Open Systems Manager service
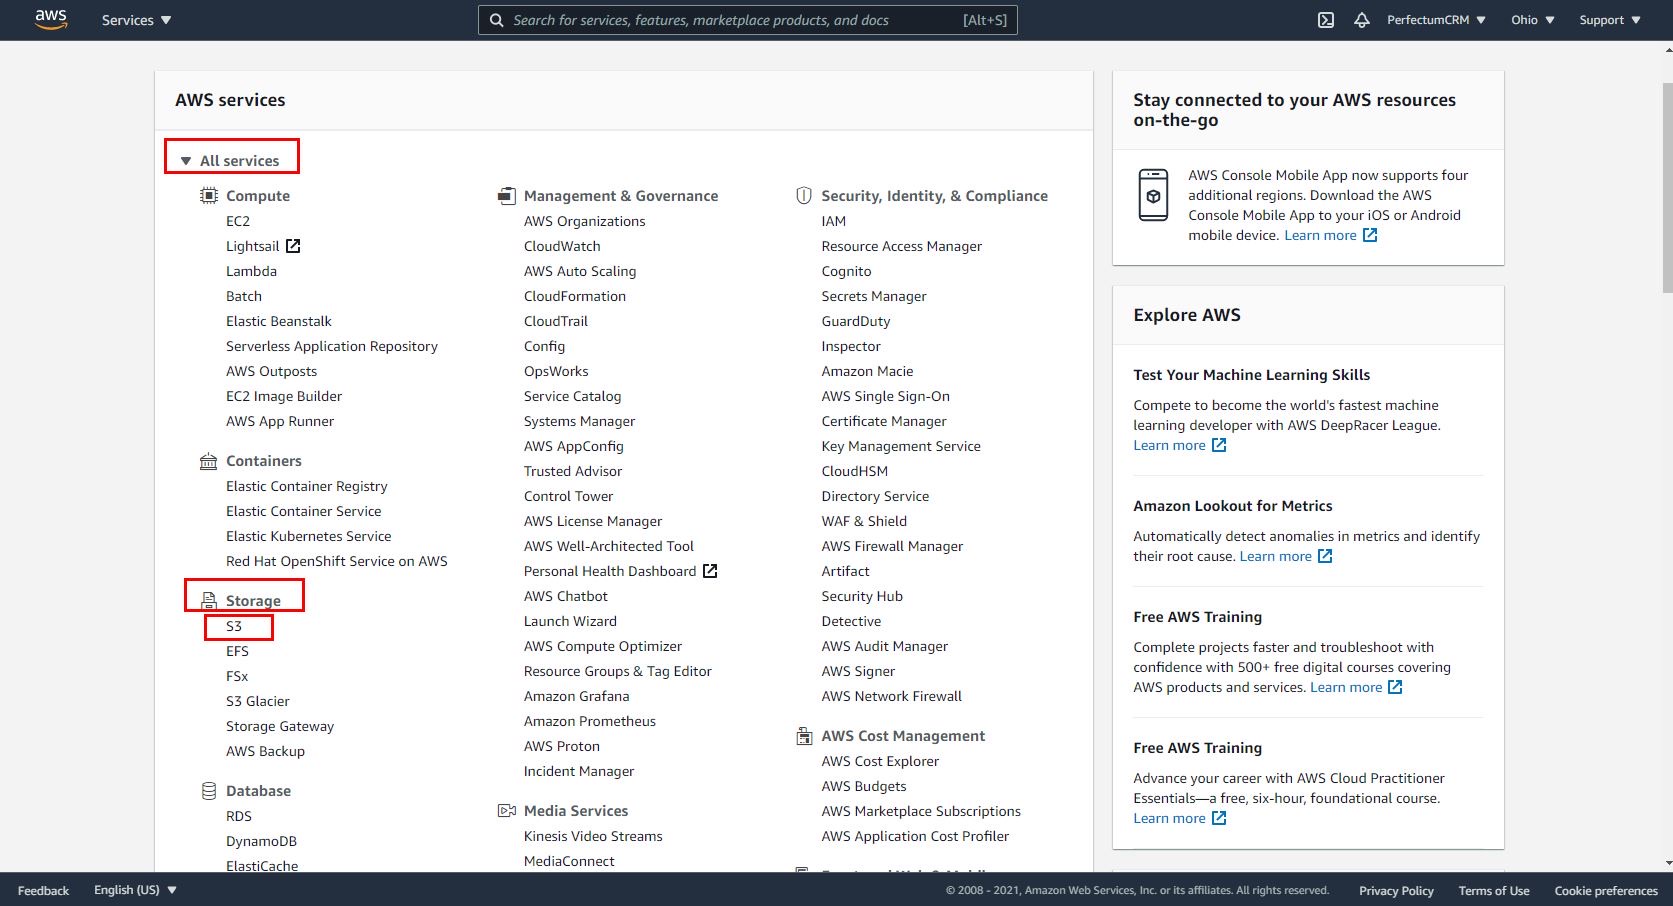This screenshot has width=1673, height=906. 579,421
